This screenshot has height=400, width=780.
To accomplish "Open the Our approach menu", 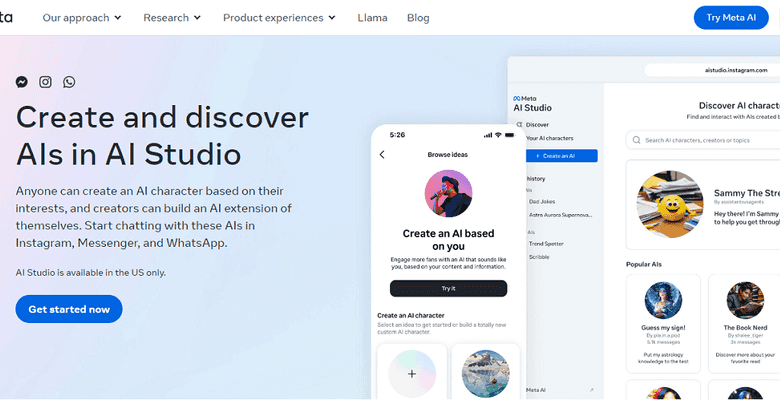I will tap(82, 18).
